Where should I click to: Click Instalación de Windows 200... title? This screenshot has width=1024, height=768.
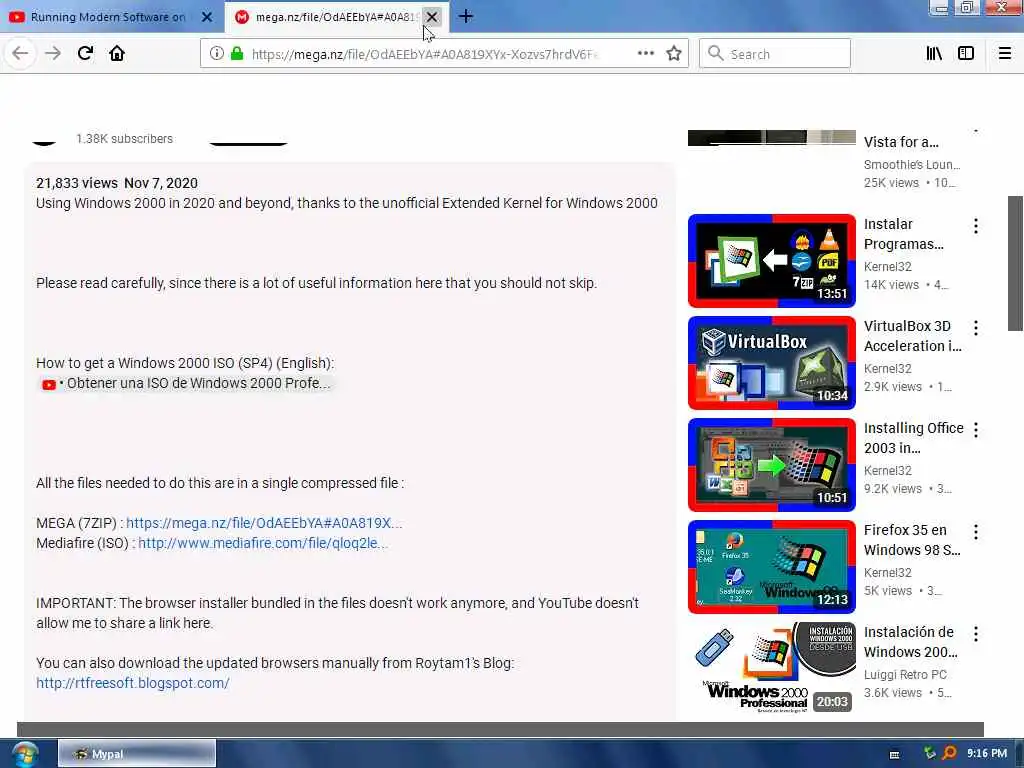click(x=910, y=641)
